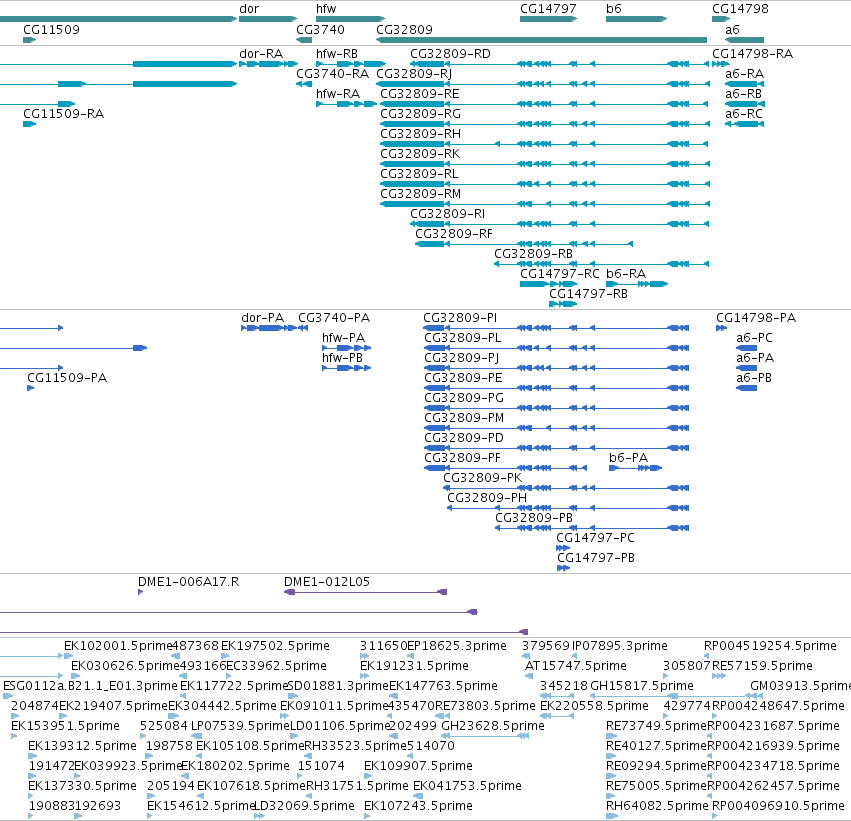Viewport: 851px width, 821px height.
Task: Click the CG14797-PB protein label
Action: point(596,558)
